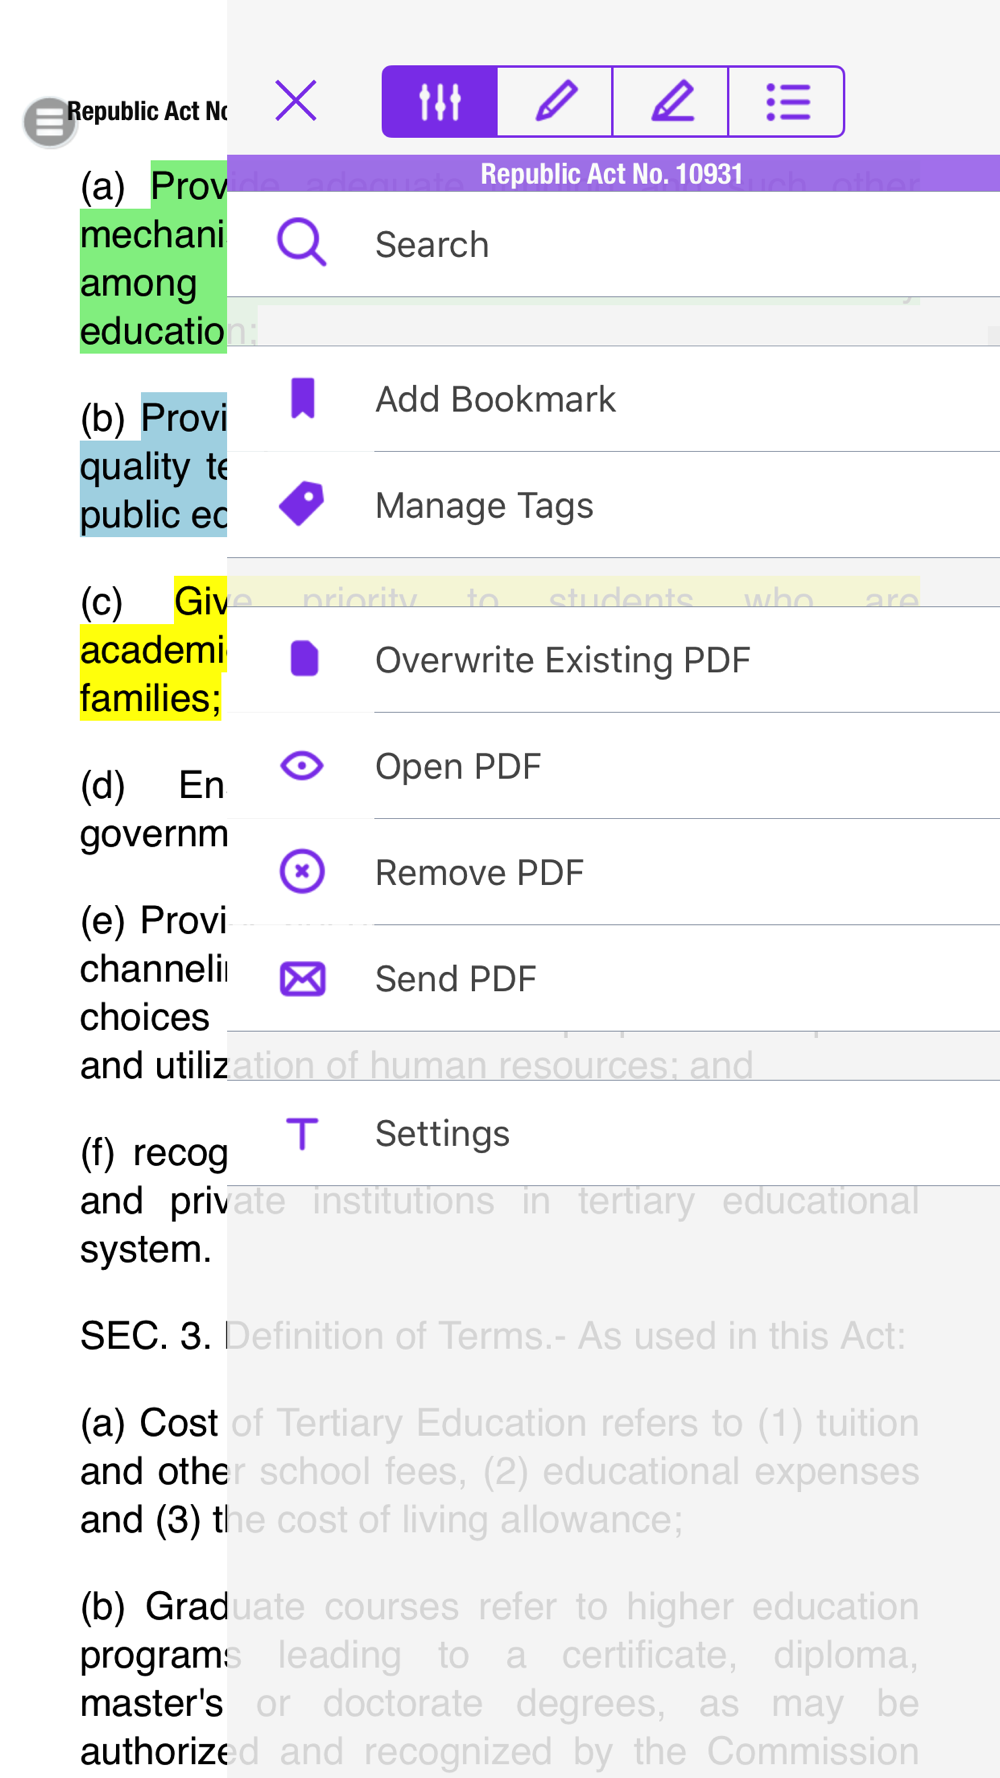Tap the Search magnifier icon

tap(301, 243)
